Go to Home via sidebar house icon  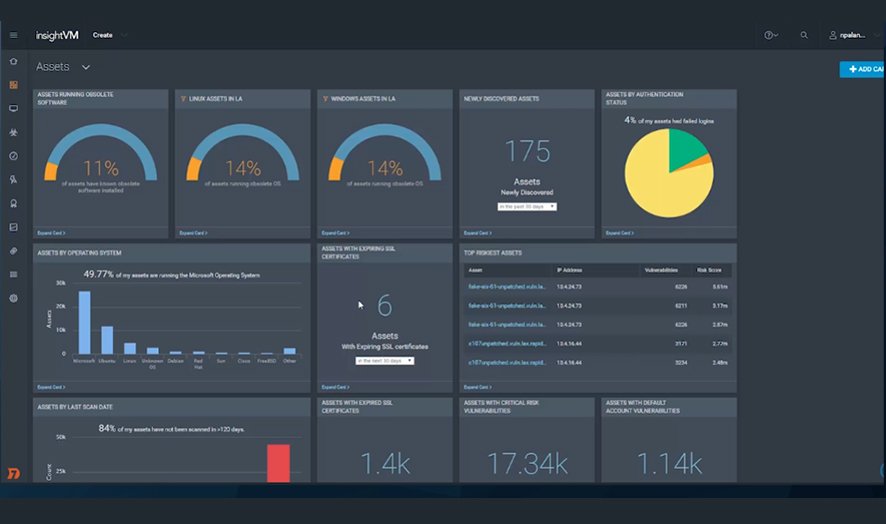point(13,62)
